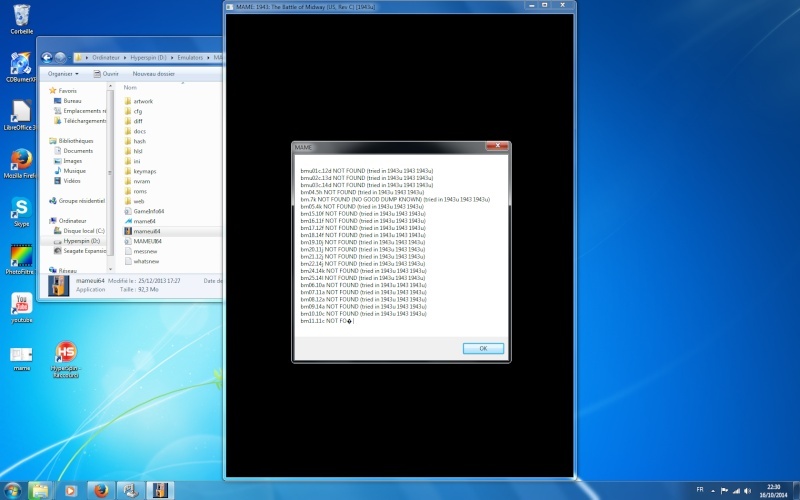Open Vidéos library in sidebar
The width and height of the screenshot is (800, 500).
point(67,181)
